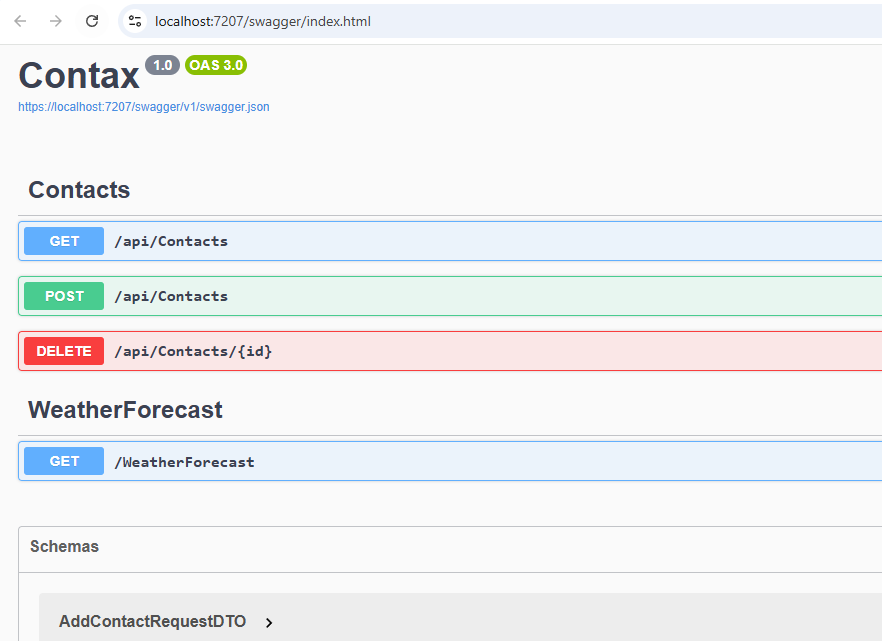Click the browser back arrow icon
The height and width of the screenshot is (641, 882).
pyautogui.click(x=20, y=21)
